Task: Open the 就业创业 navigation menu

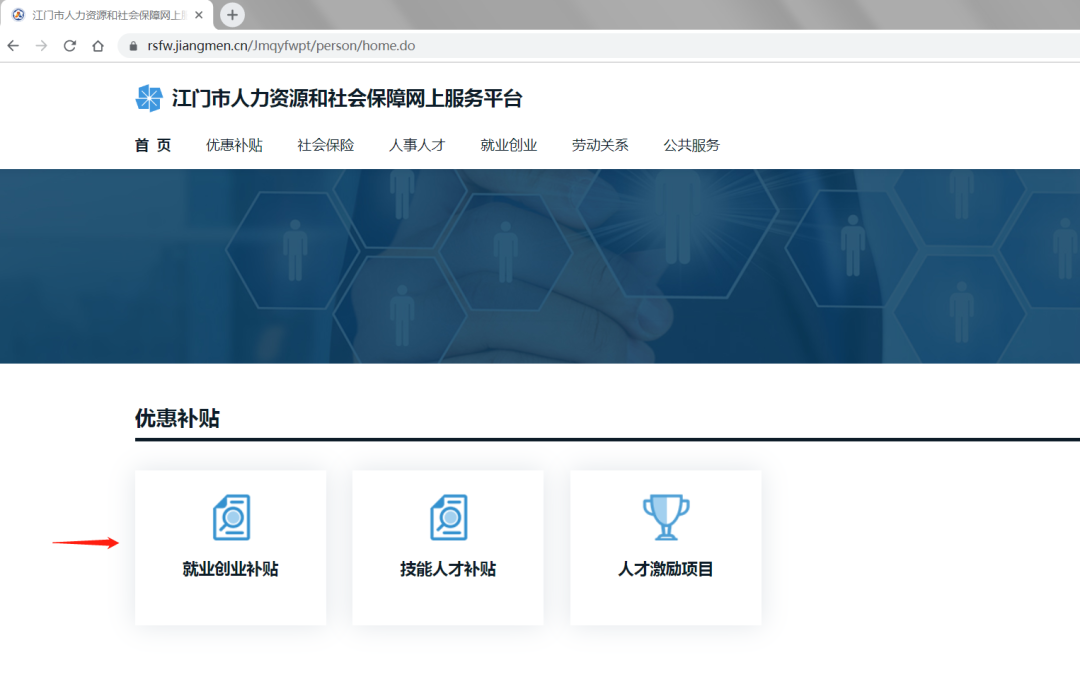Action: (508, 145)
